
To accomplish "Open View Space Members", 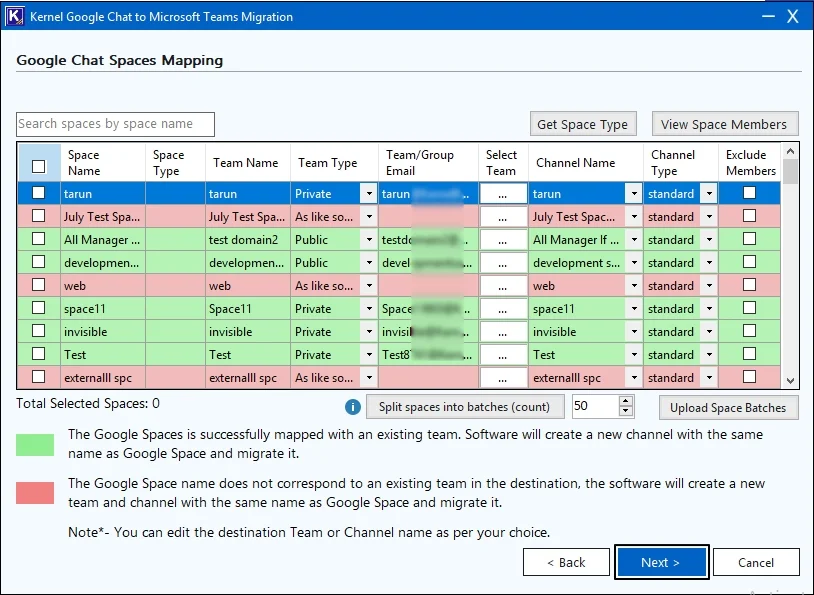I will (725, 124).
